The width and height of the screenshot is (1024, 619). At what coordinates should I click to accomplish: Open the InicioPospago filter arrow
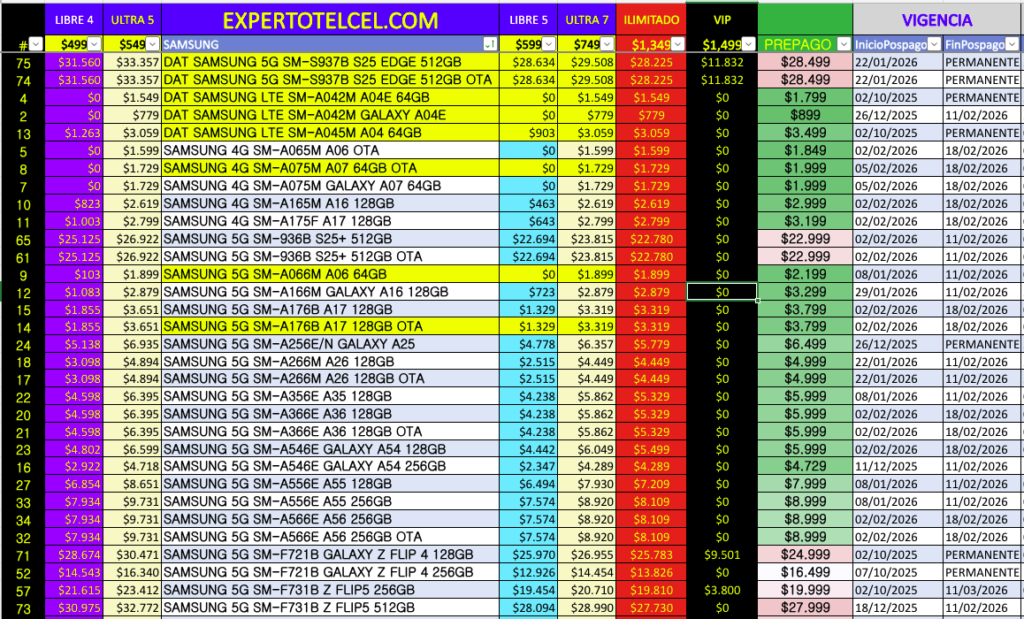pyautogui.click(x=932, y=44)
